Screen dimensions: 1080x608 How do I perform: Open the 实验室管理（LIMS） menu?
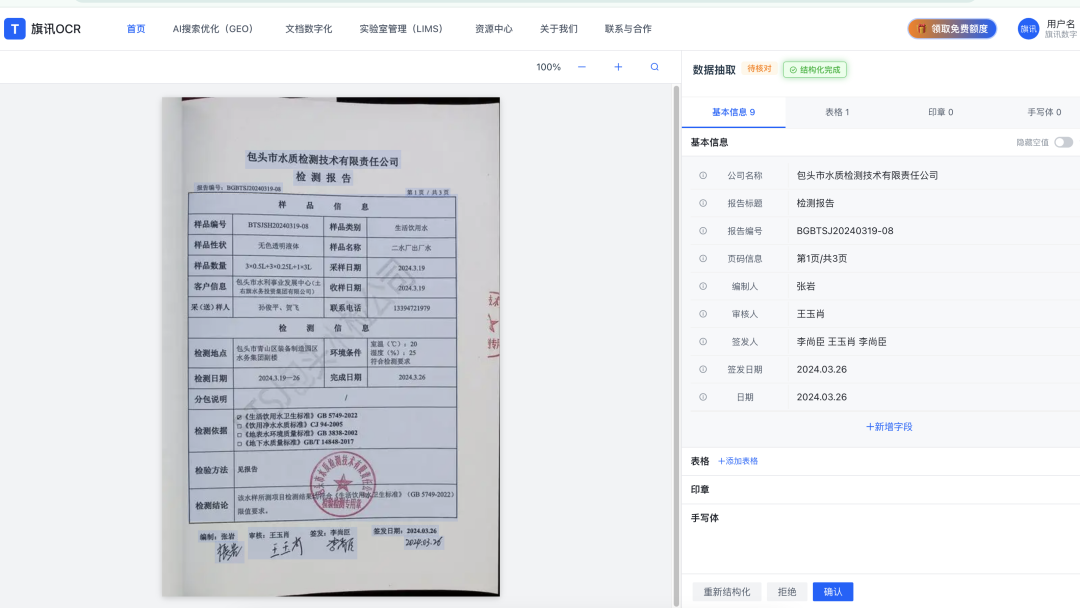tap(401, 29)
